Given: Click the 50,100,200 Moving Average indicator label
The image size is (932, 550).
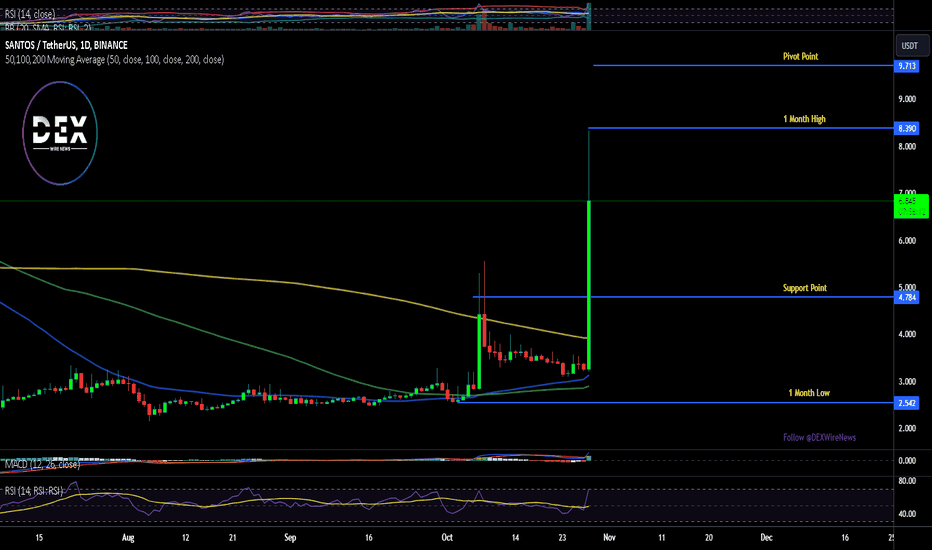Looking at the screenshot, I should tap(114, 59).
